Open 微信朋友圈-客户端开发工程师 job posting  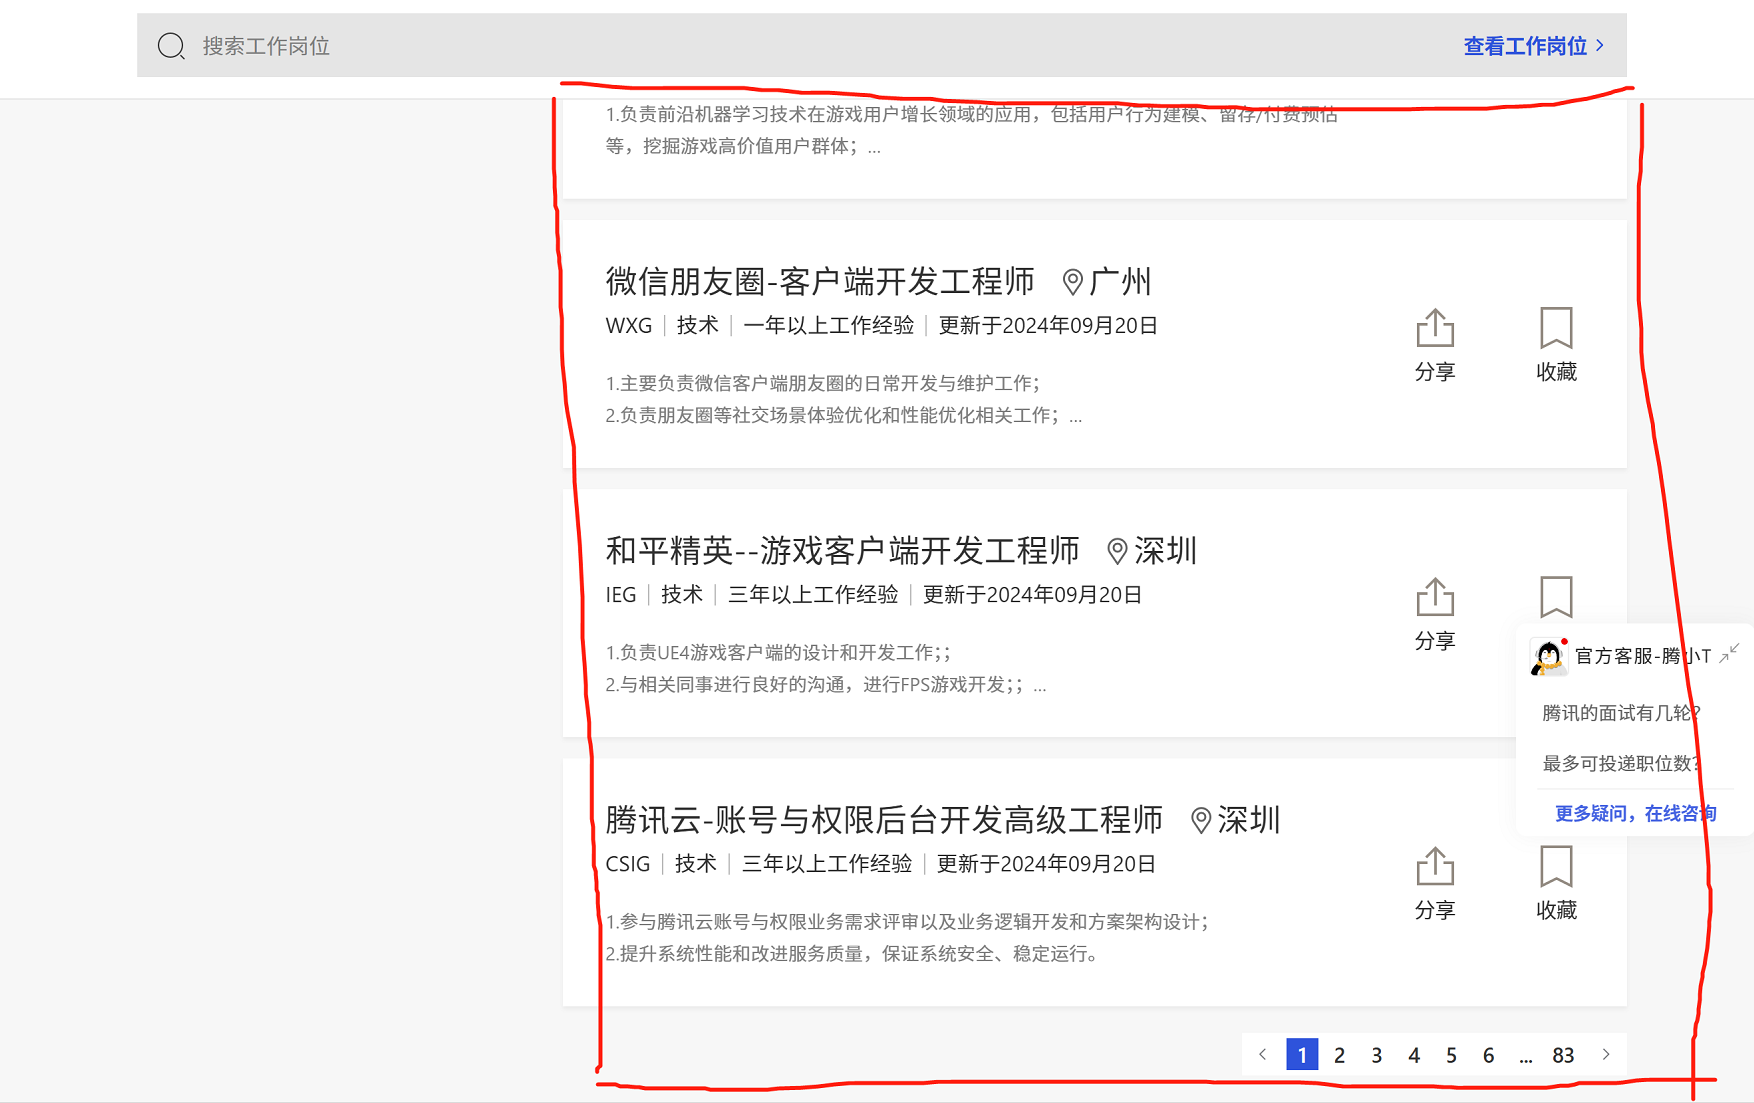coord(820,282)
